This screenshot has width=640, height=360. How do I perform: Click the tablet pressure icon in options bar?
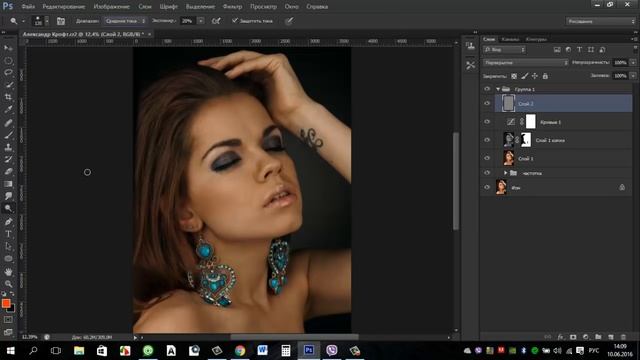click(x=289, y=21)
